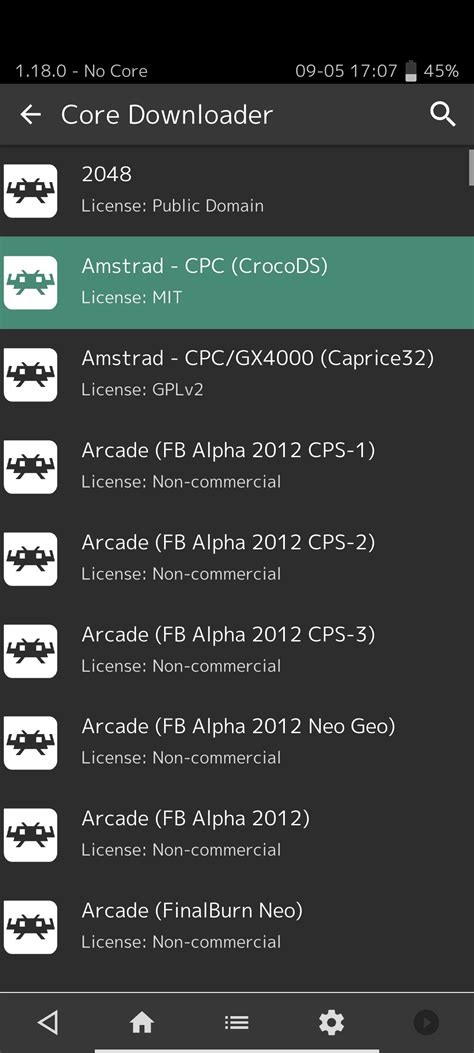Screen dimensions: 474x1053
Task: Tap the 2048 core icon
Action: (30, 191)
